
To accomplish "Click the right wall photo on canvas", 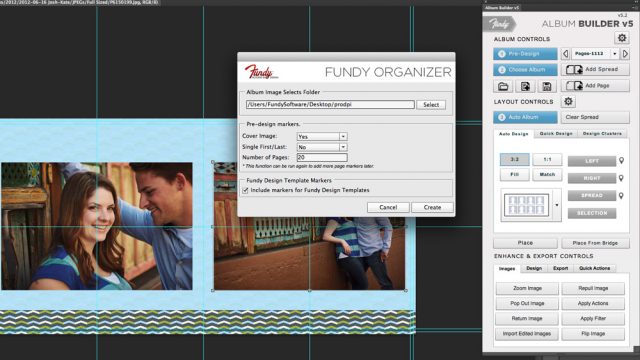I will point(309,253).
